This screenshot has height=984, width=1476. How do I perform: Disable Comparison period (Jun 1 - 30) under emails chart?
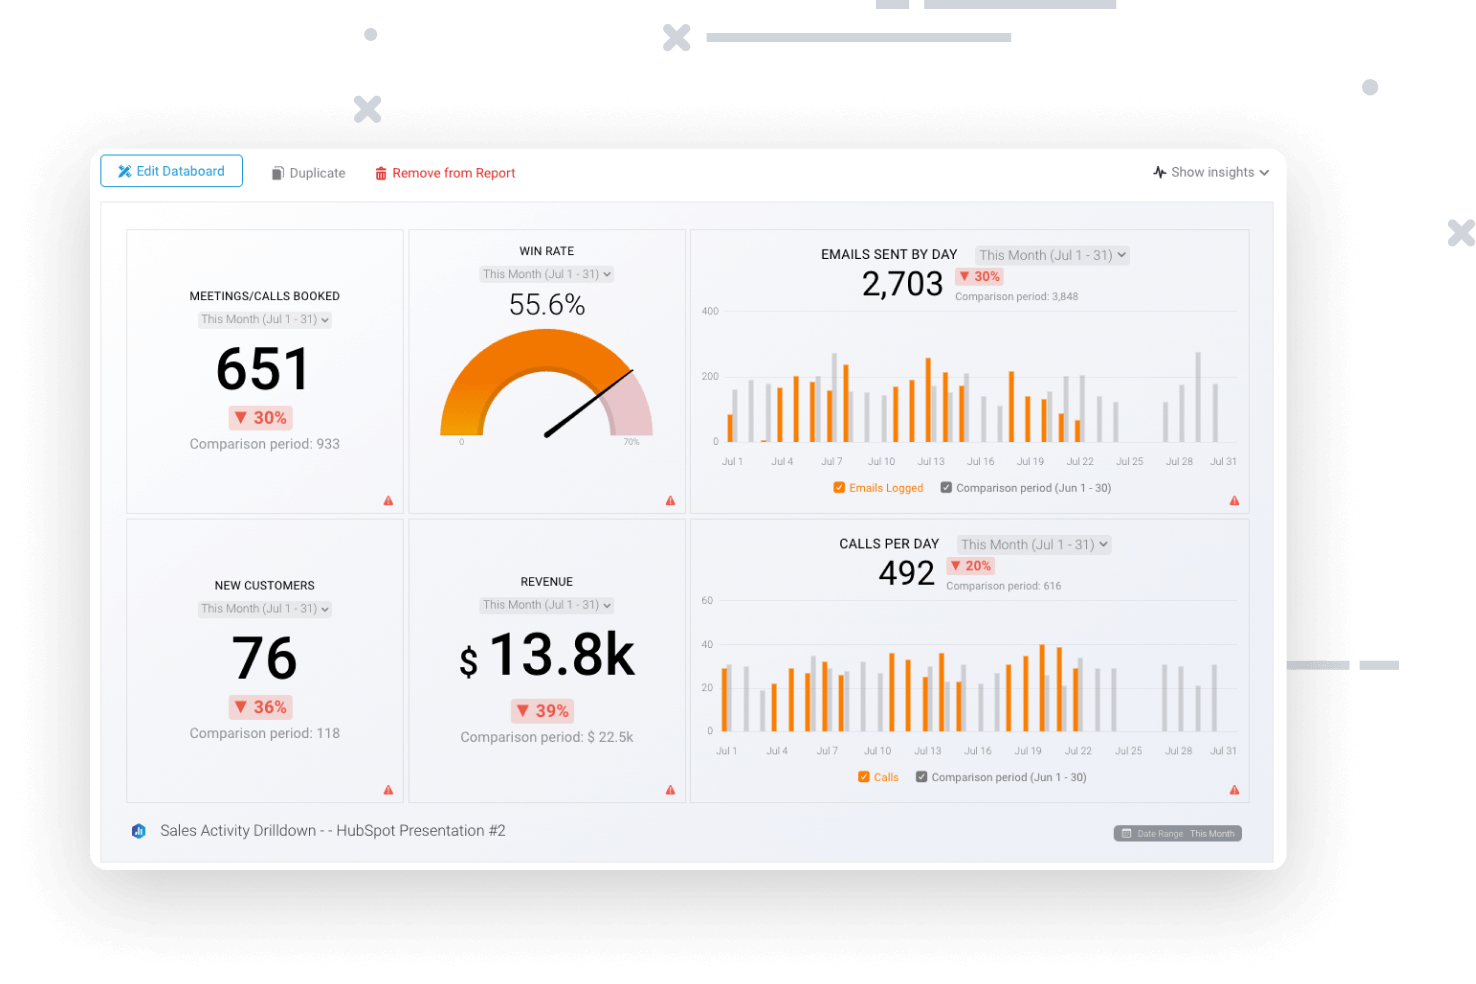tap(946, 487)
